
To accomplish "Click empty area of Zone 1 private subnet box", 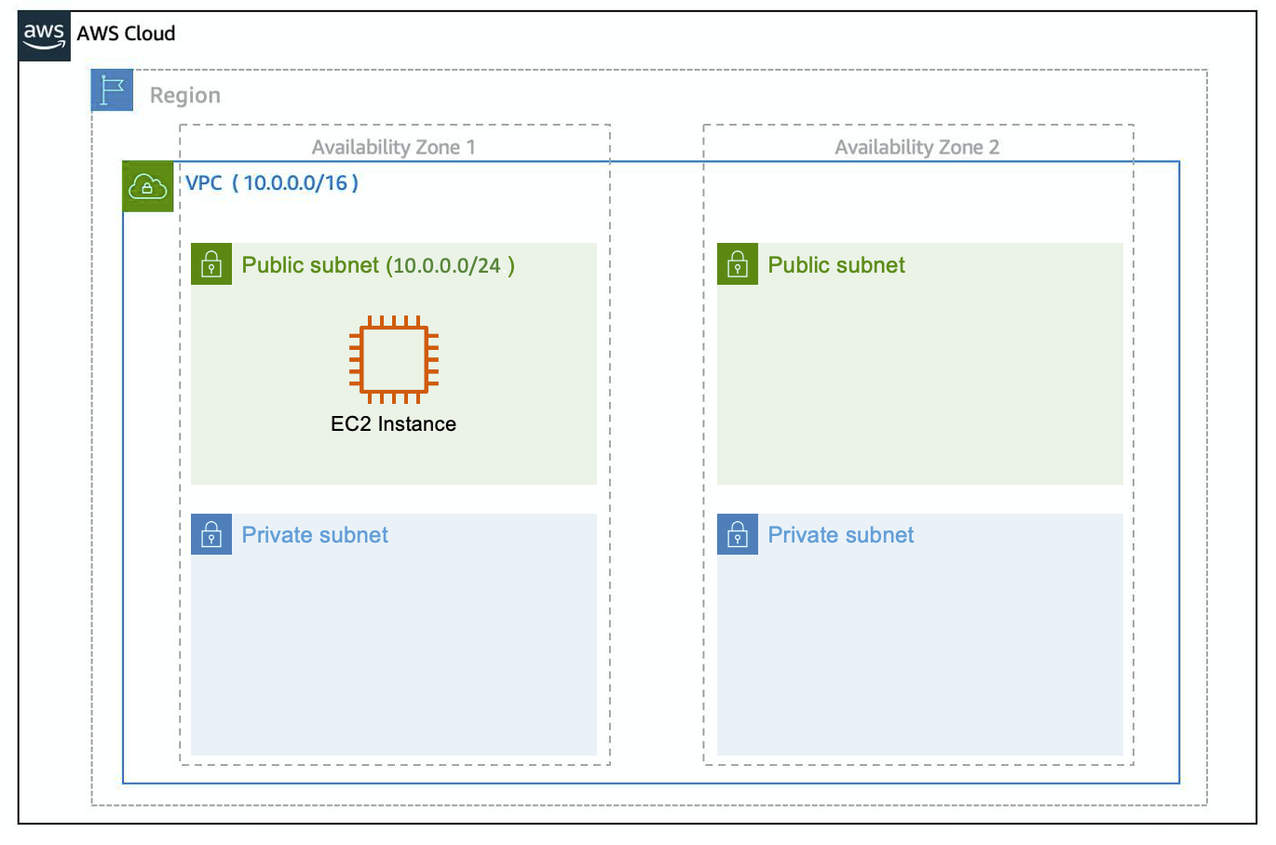I will pyautogui.click(x=393, y=660).
